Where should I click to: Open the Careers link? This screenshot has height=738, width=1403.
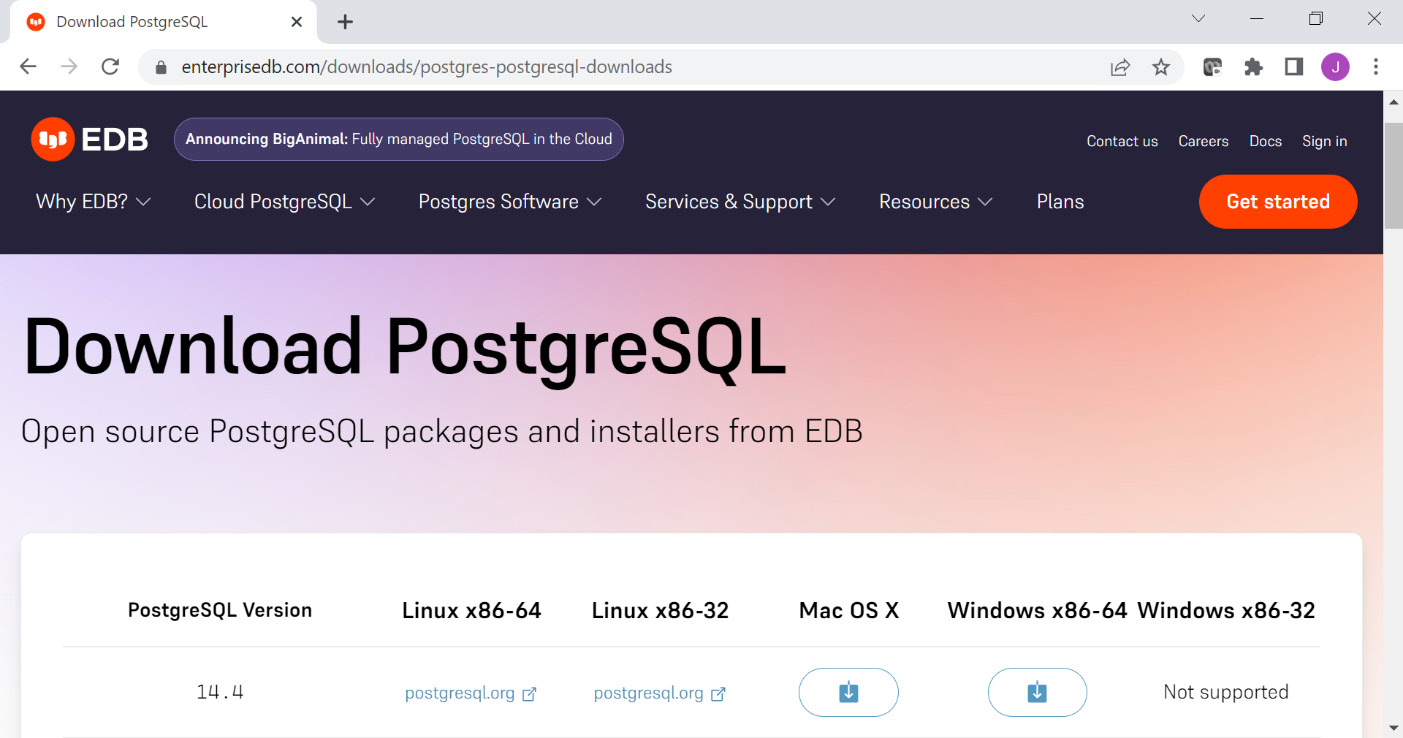coord(1203,141)
